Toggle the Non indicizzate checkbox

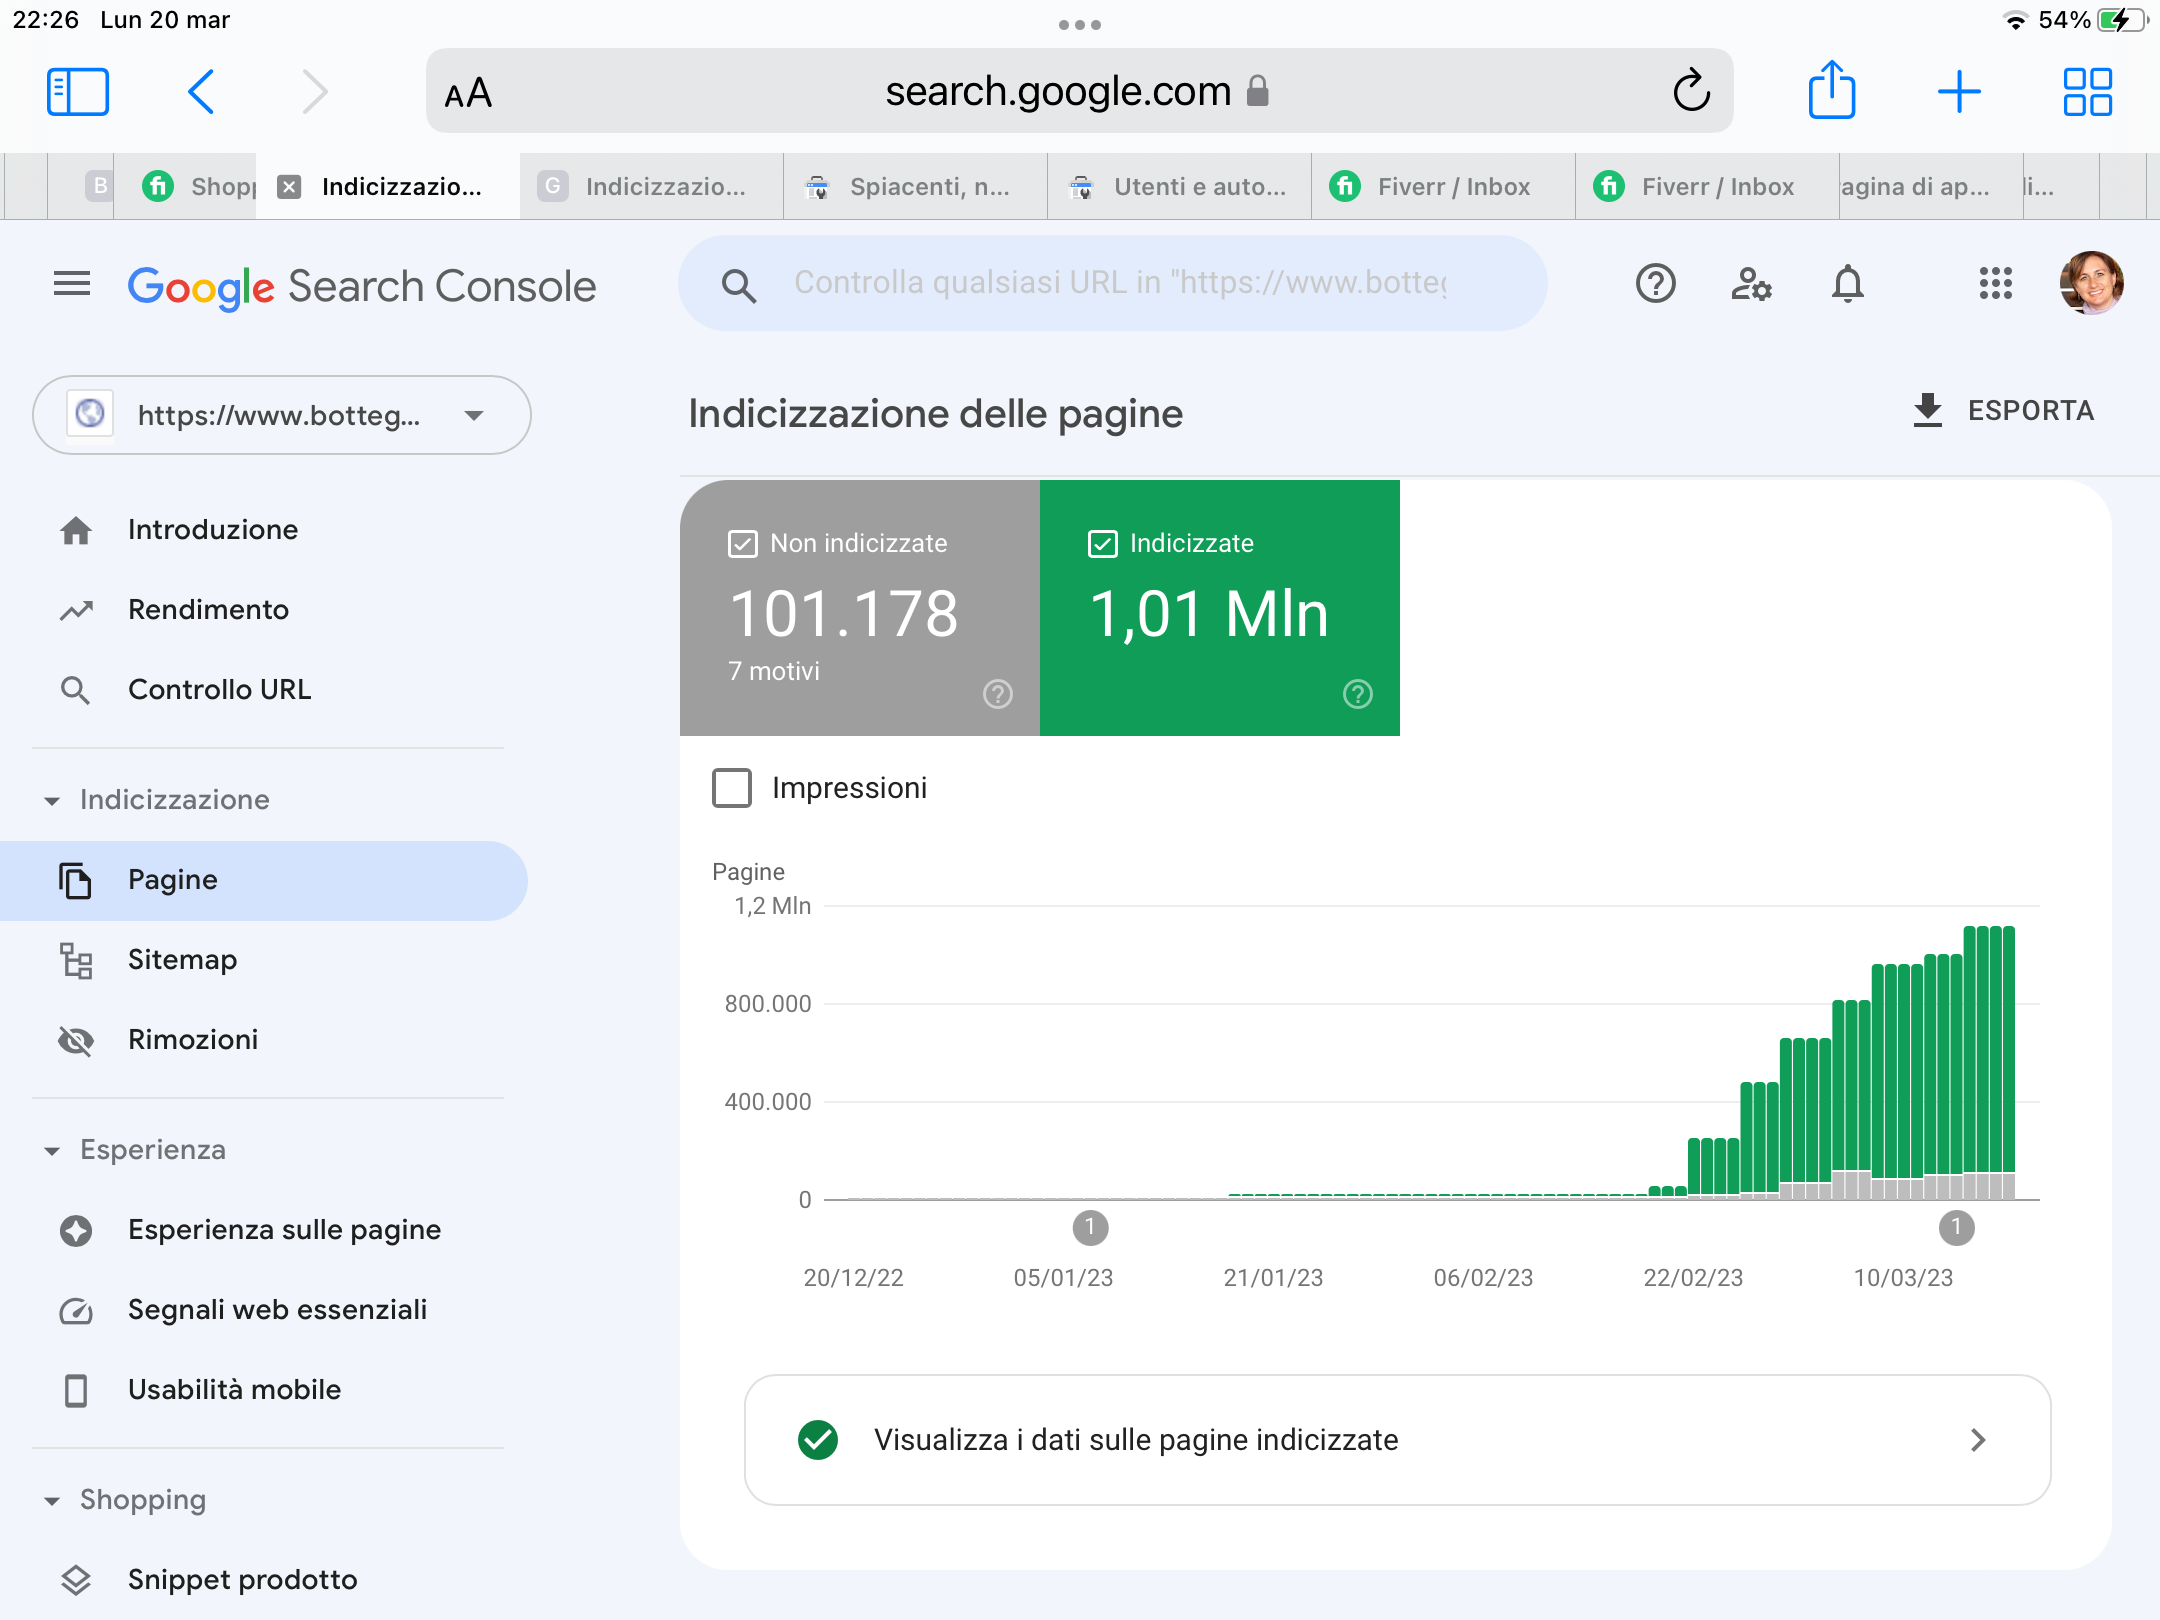[x=742, y=544]
